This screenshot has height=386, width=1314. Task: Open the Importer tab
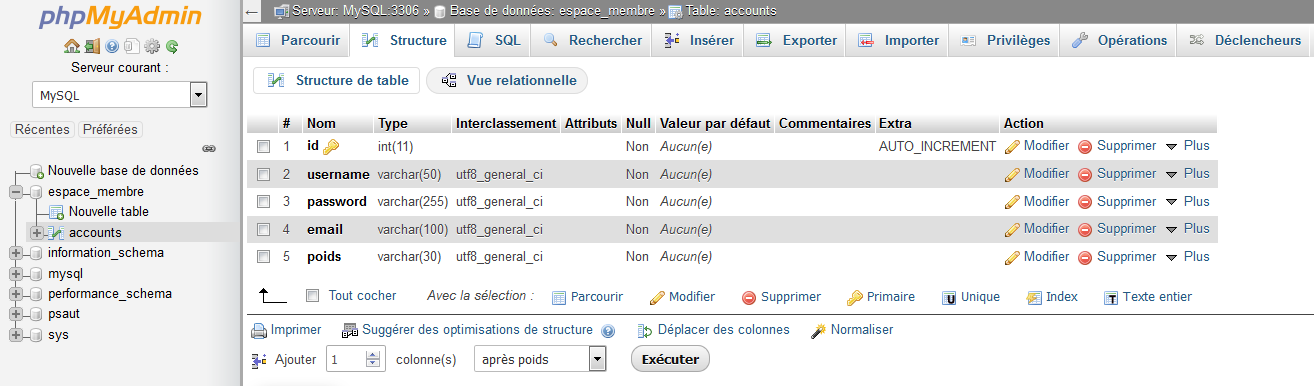(898, 41)
